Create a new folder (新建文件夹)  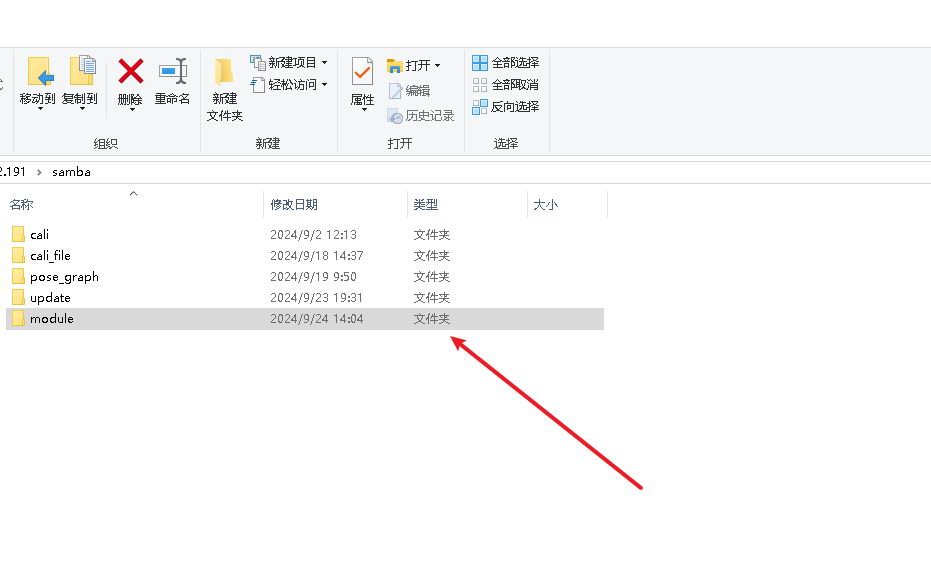click(x=224, y=90)
